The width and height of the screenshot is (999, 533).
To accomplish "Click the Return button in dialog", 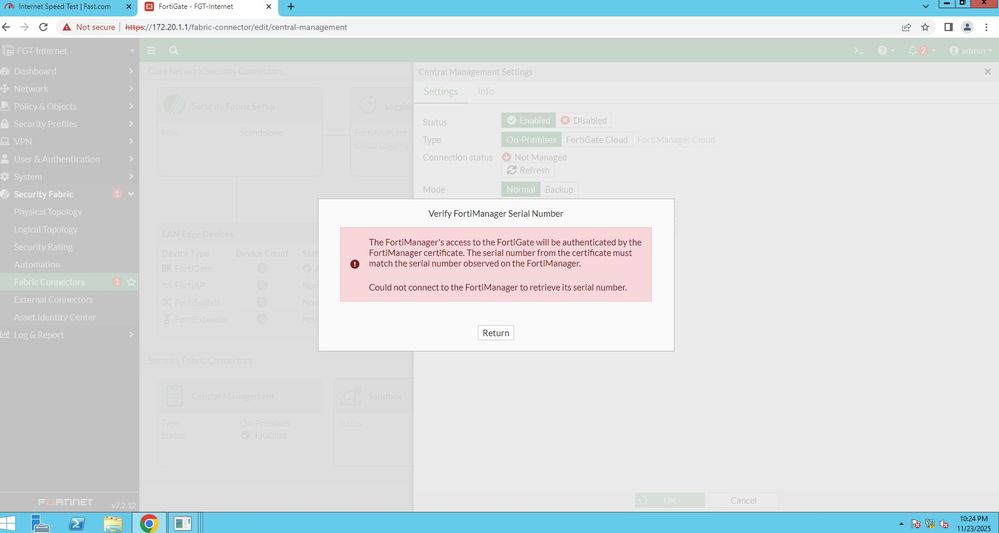I will pyautogui.click(x=496, y=332).
